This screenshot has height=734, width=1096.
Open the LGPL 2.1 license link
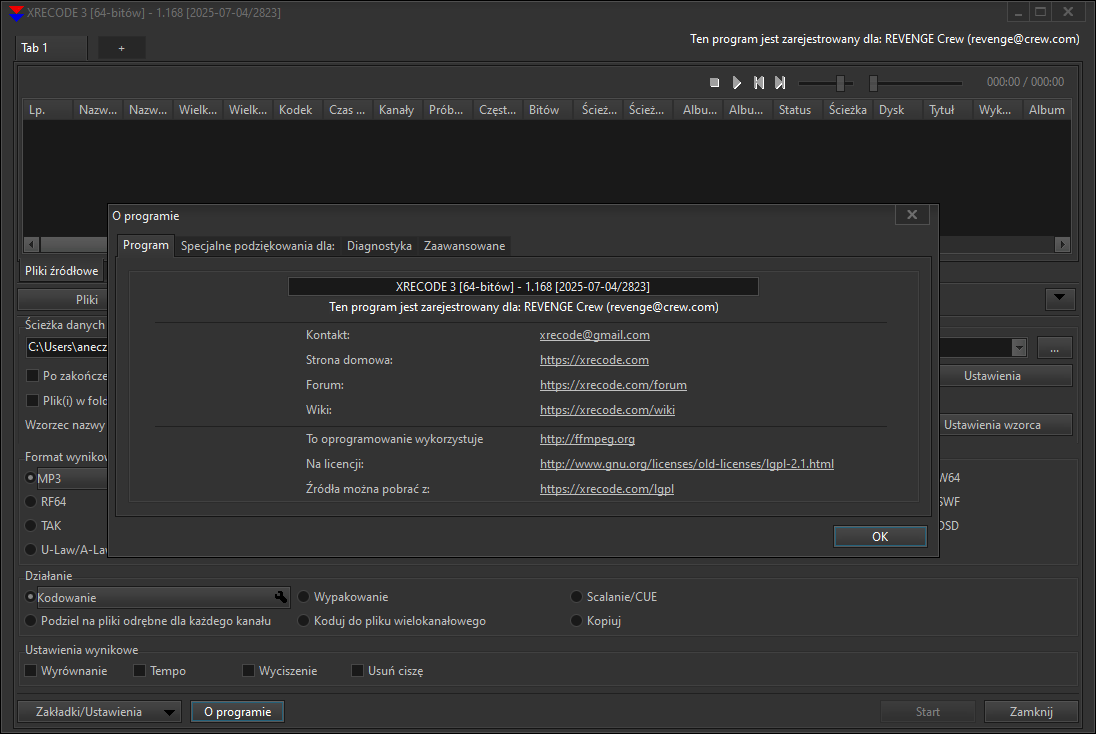(x=686, y=463)
